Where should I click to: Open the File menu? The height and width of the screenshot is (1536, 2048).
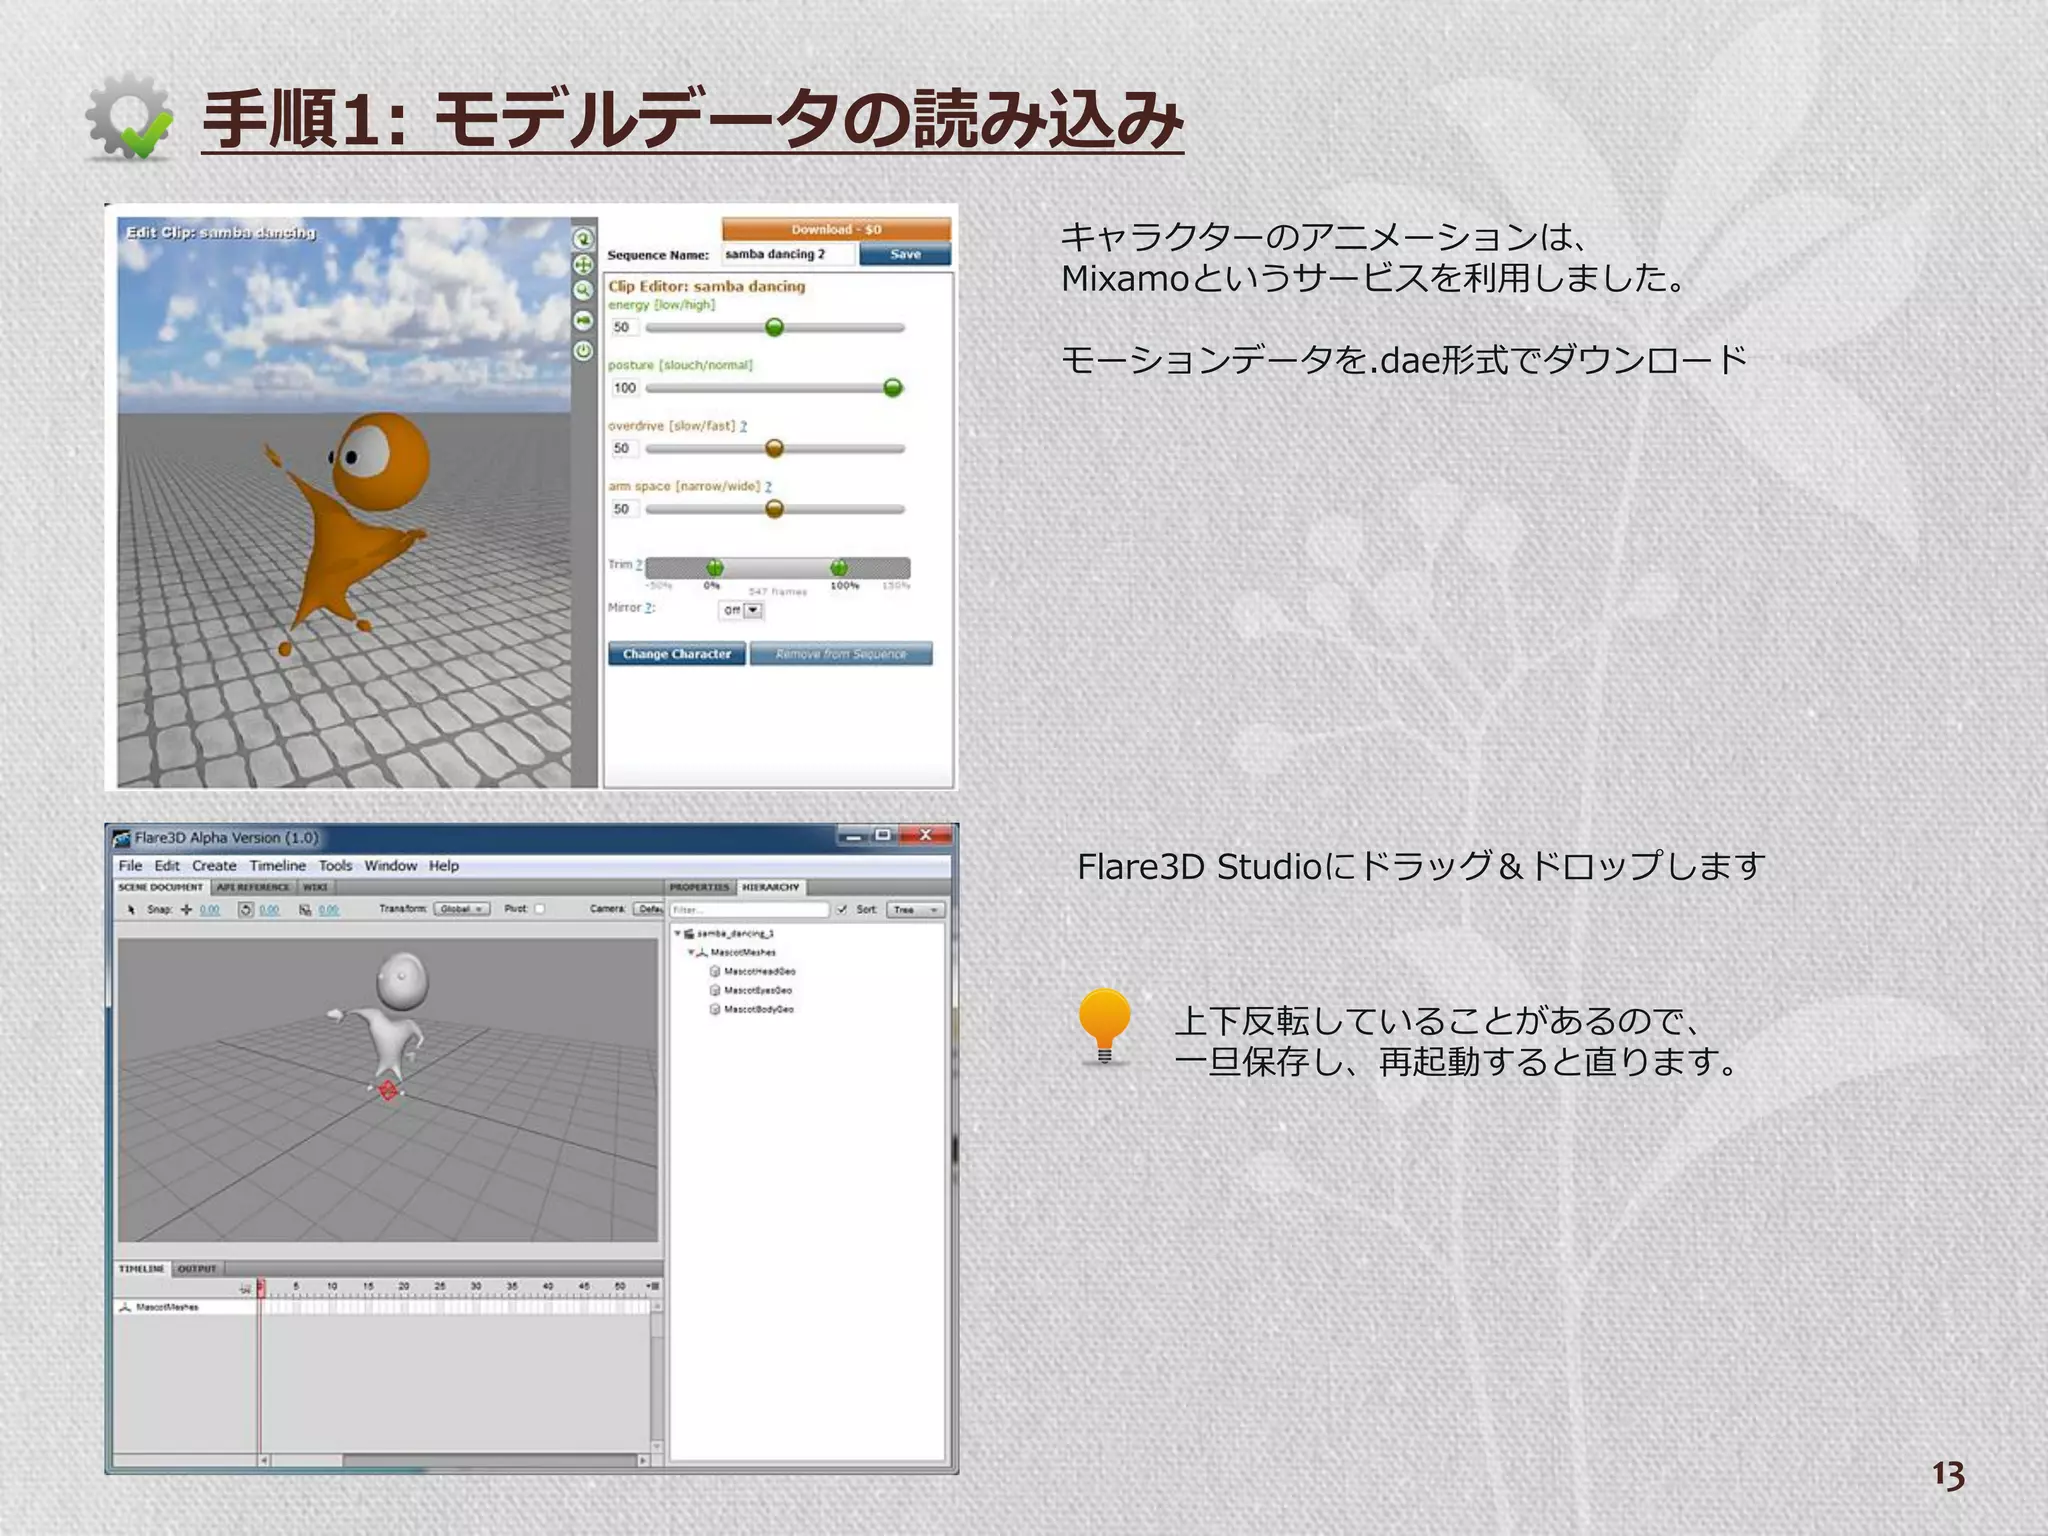click(130, 866)
